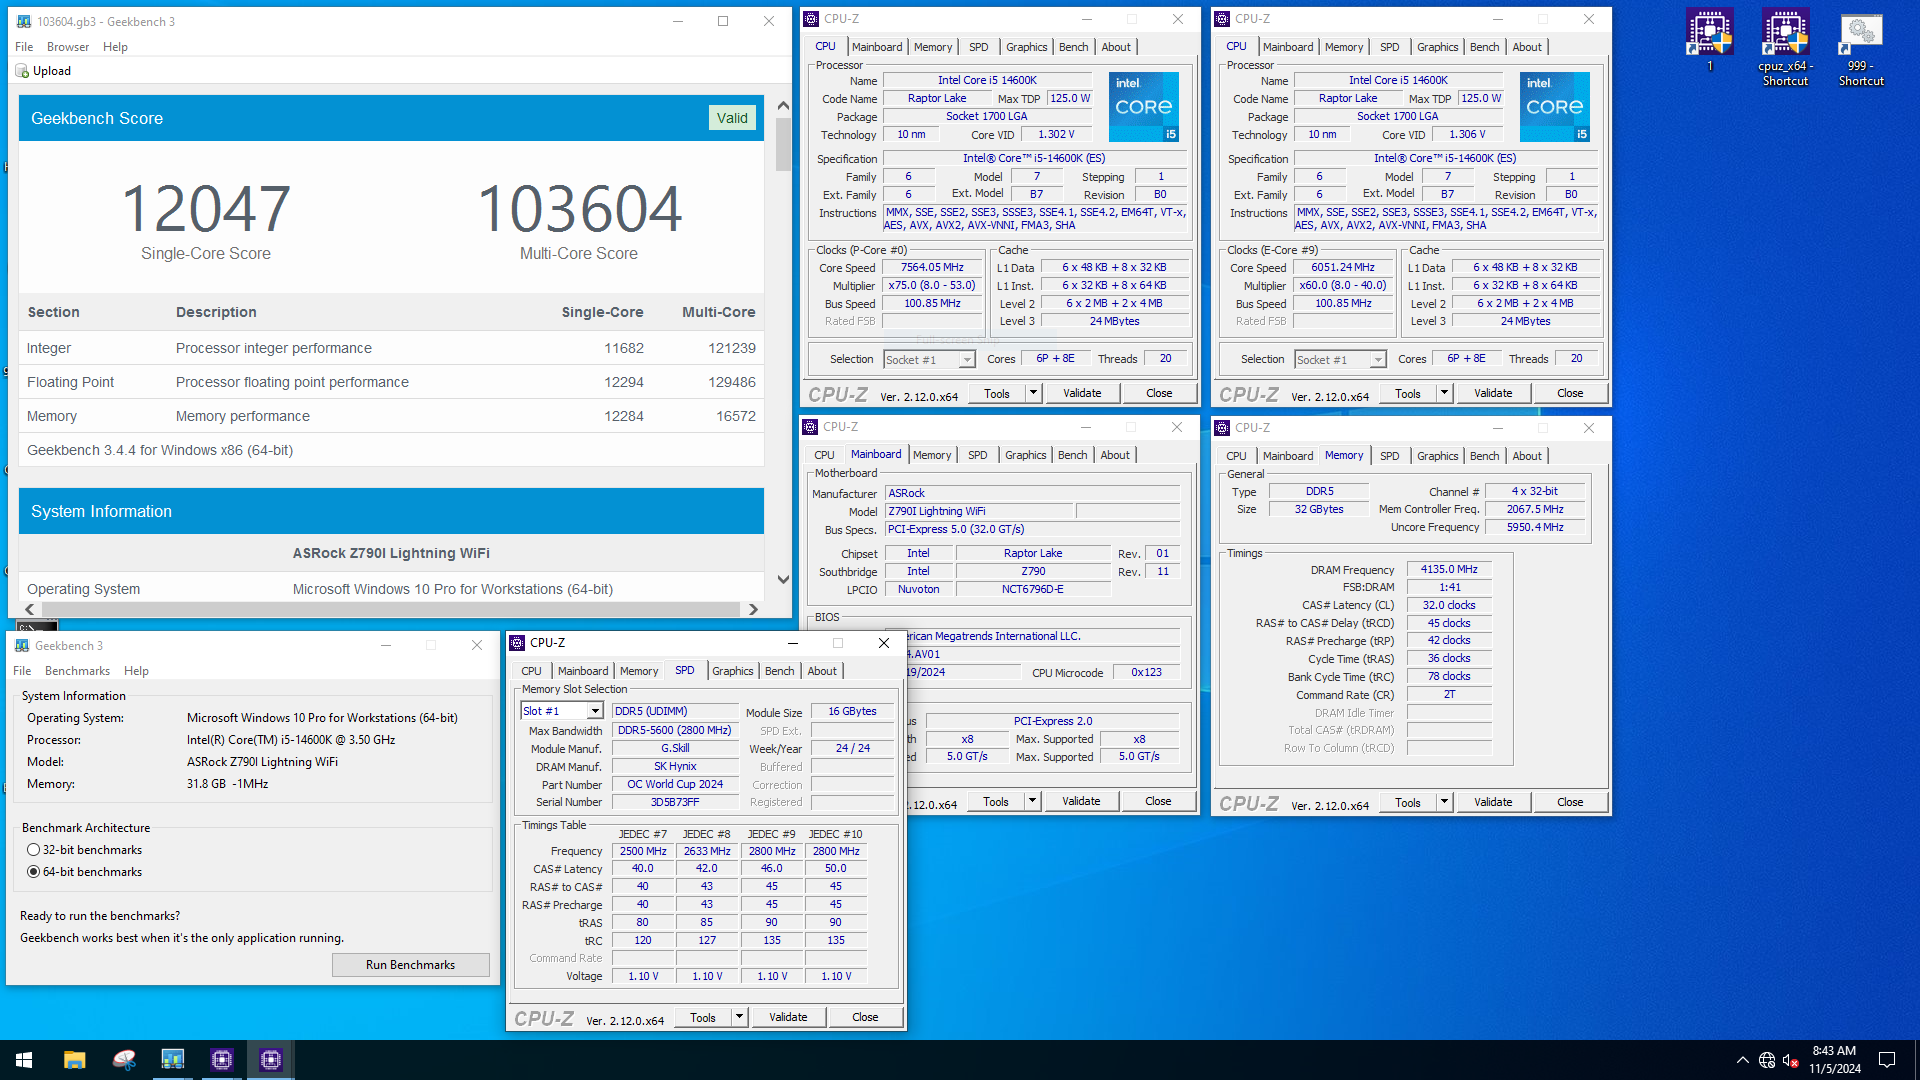Click the muted volume tray icon
The height and width of the screenshot is (1080, 1920).
coord(1791,1060)
